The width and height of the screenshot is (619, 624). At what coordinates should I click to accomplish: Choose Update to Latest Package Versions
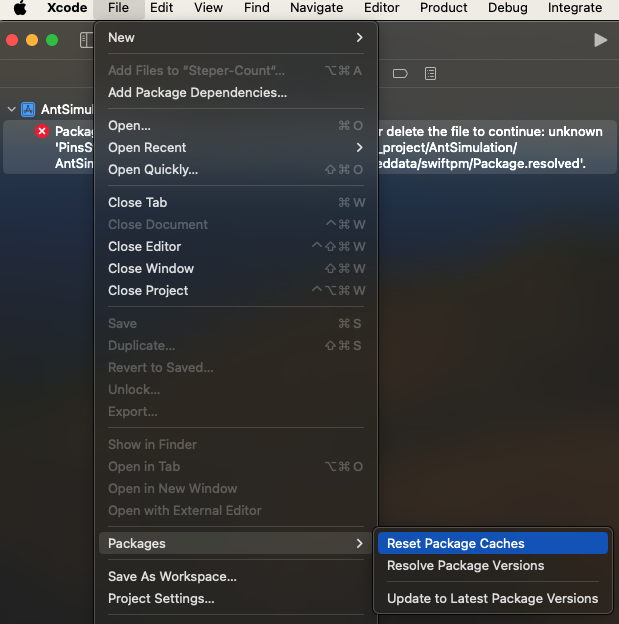click(493, 599)
